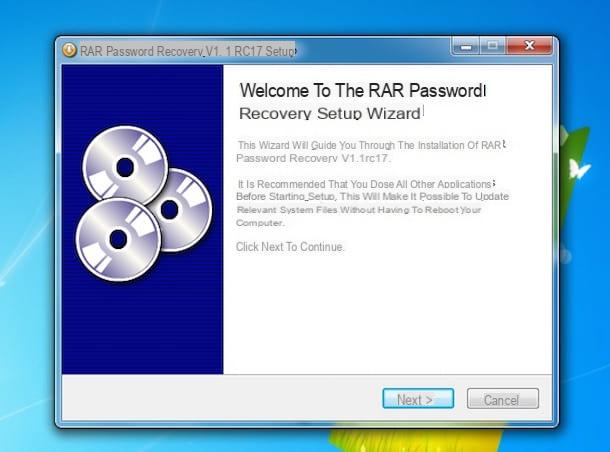Click the "Relevant System Files Without" line

pyautogui.click(x=359, y=210)
